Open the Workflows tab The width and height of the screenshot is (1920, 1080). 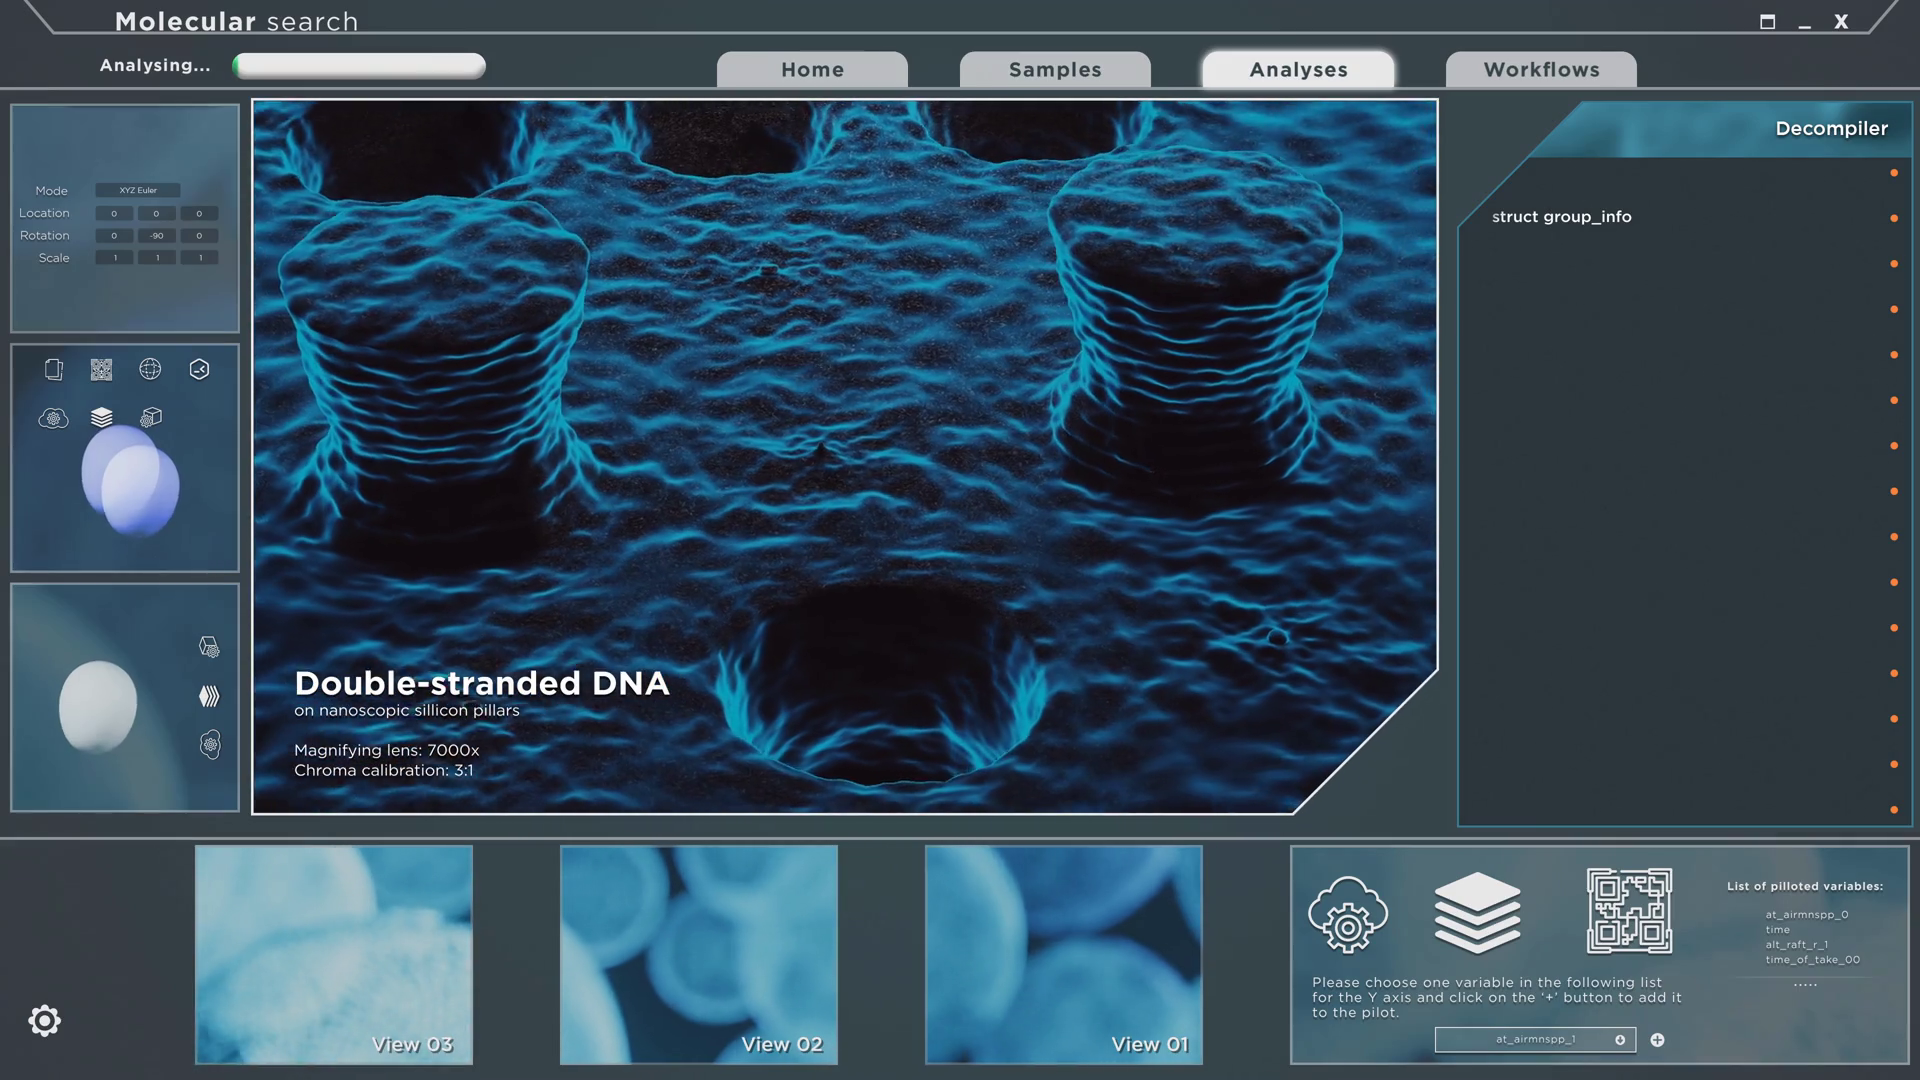tap(1540, 70)
